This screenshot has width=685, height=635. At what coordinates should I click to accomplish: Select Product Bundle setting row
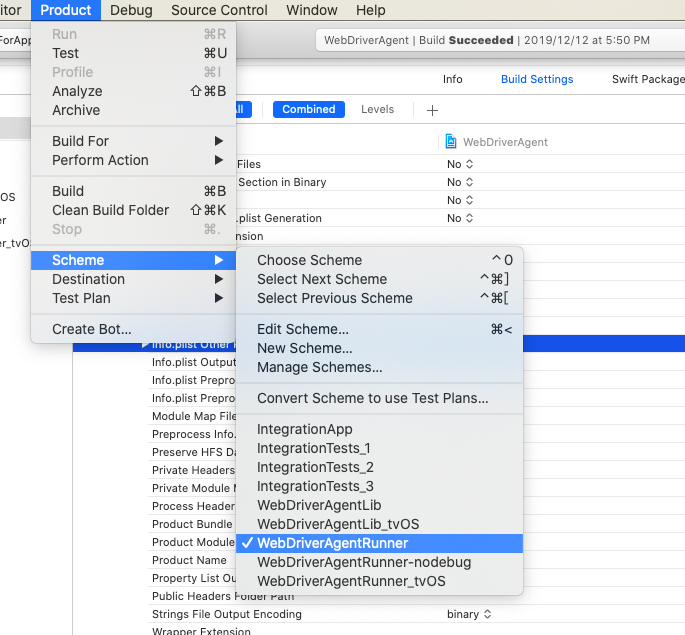pos(192,524)
